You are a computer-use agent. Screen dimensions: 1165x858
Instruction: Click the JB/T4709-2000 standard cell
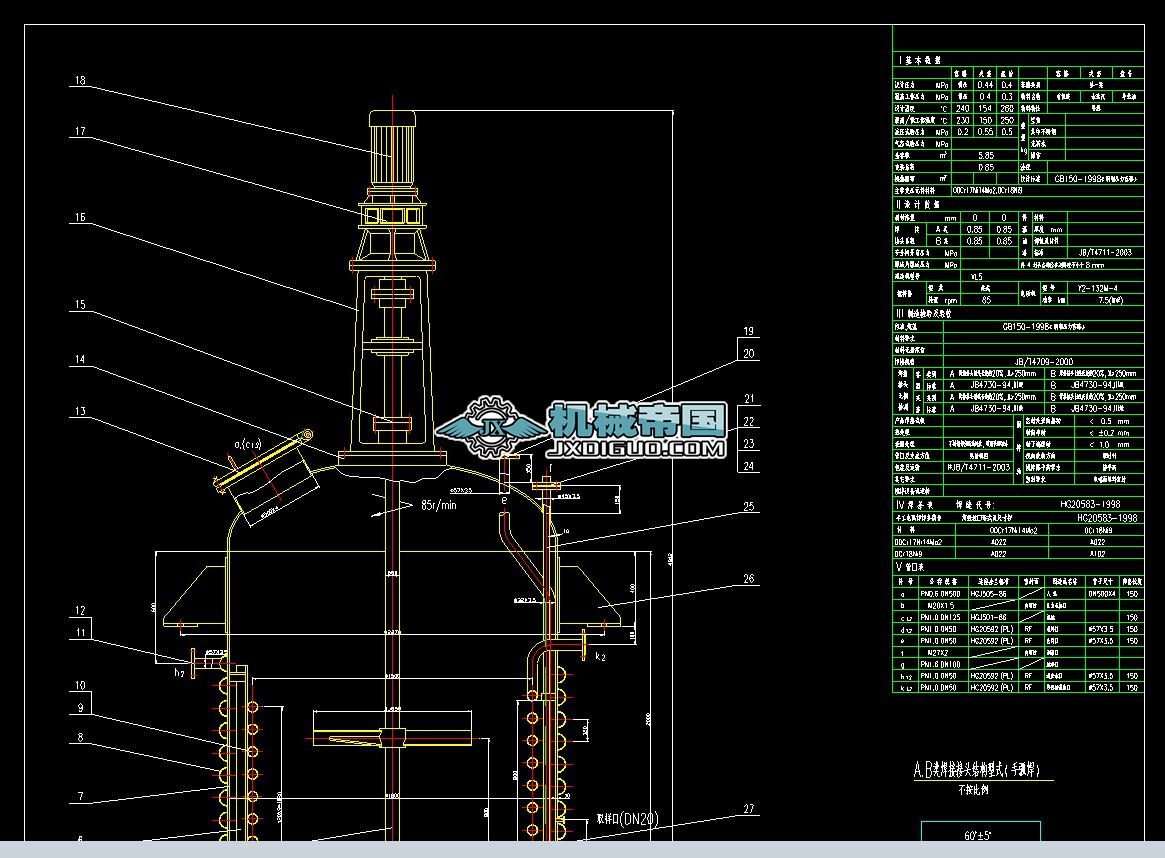[x=1043, y=362]
